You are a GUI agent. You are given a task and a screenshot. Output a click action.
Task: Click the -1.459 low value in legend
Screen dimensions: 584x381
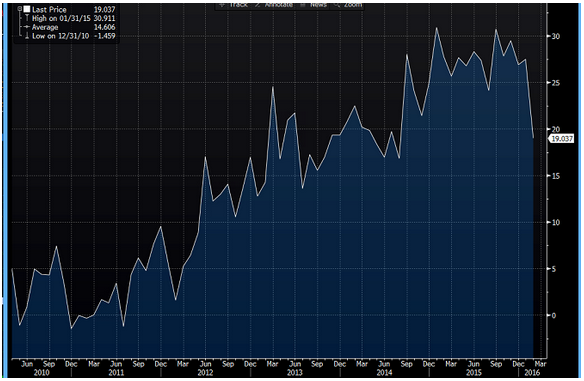click(x=105, y=36)
